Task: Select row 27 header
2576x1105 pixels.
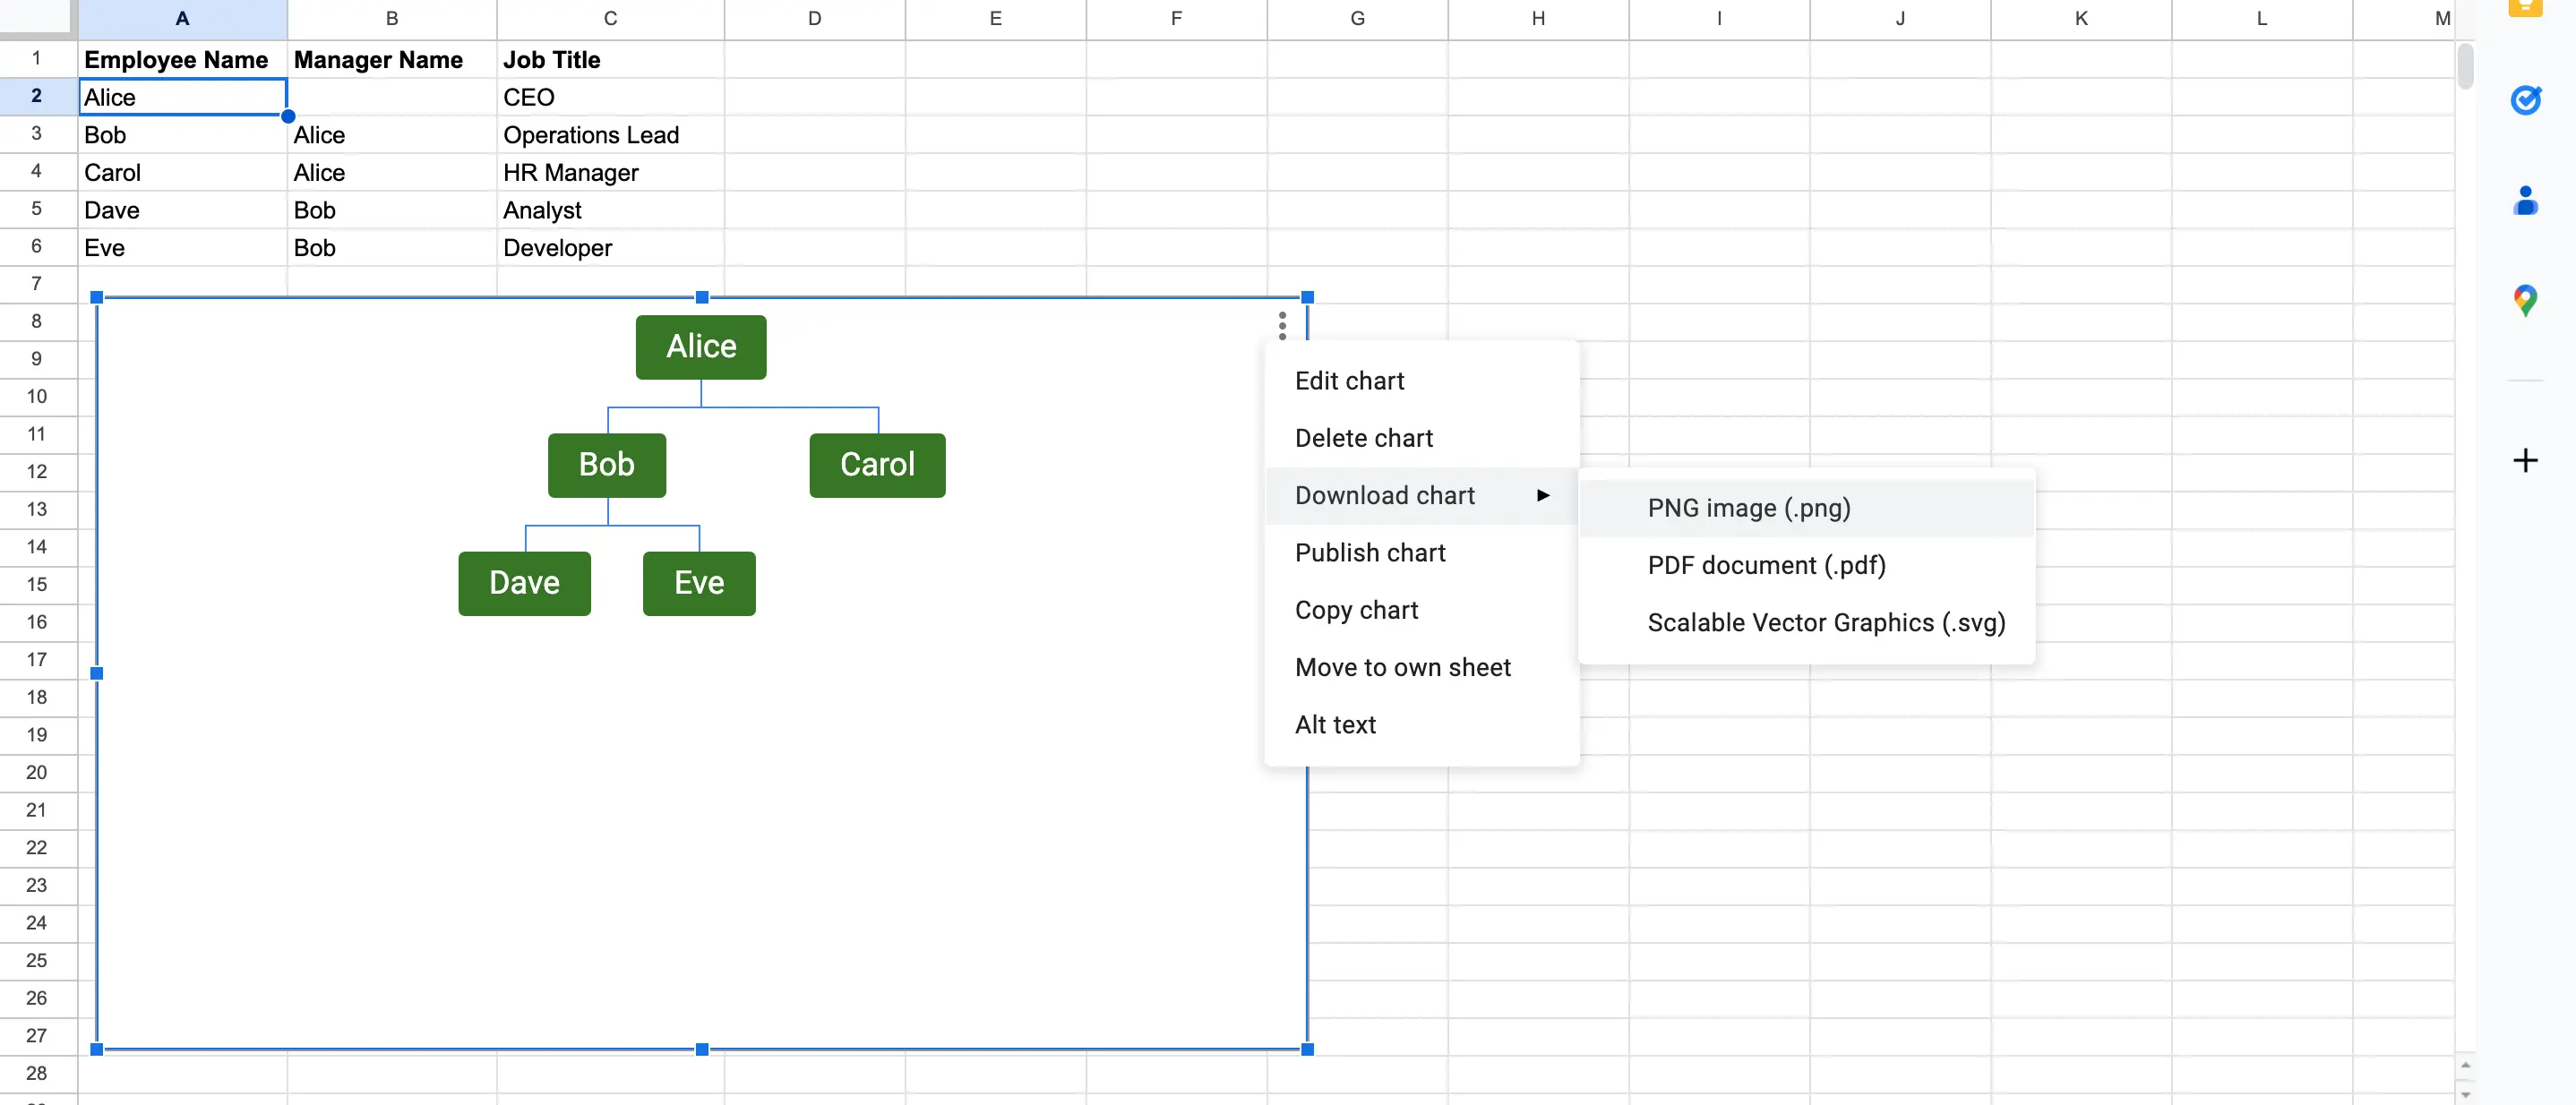Action: [37, 1036]
